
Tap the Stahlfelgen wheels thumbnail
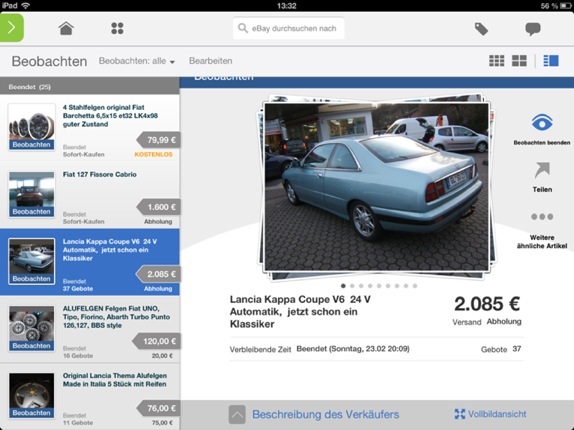point(31,127)
